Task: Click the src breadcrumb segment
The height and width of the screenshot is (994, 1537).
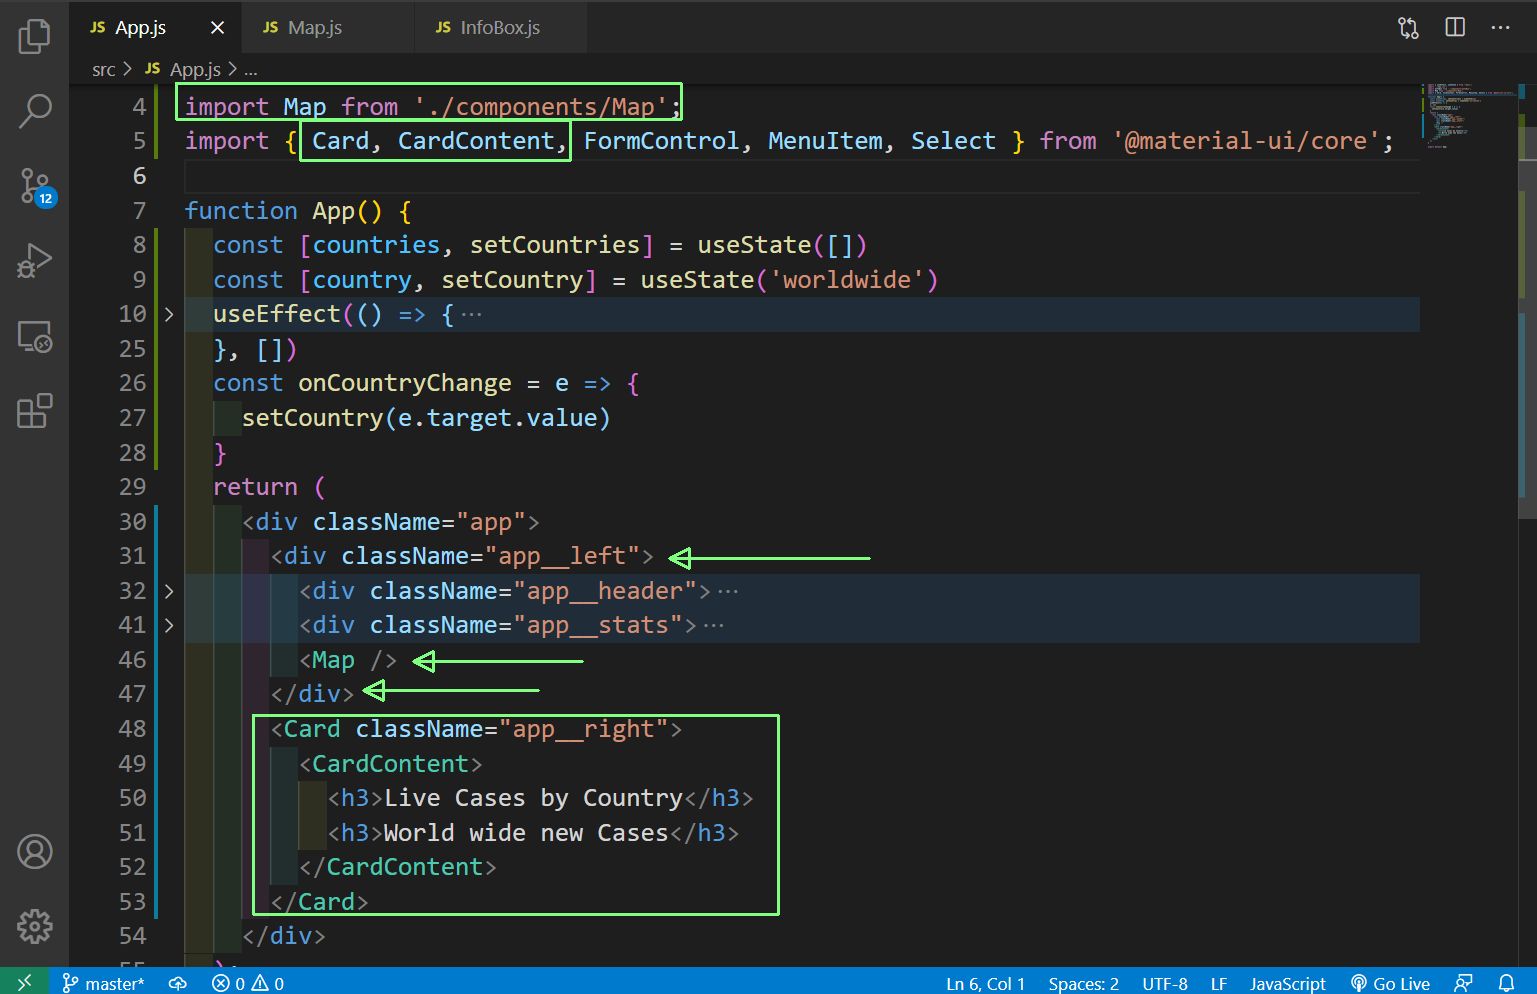Action: point(103,70)
